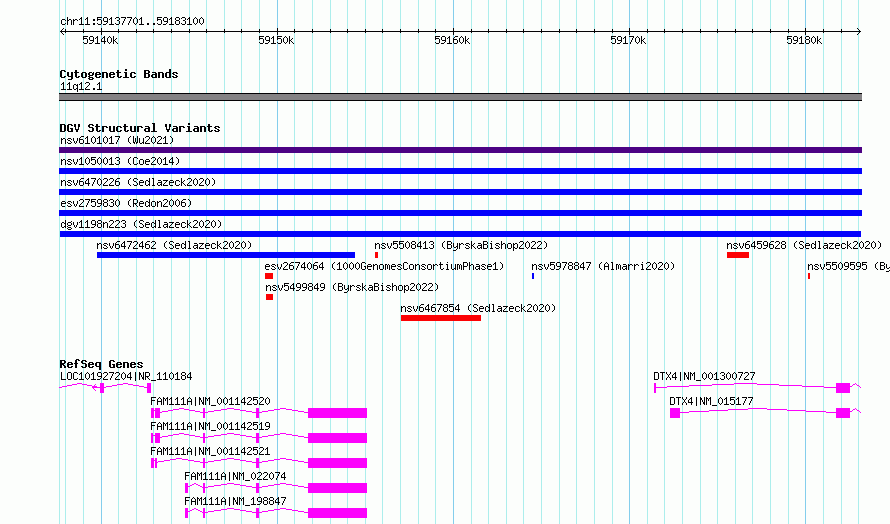Select the DTX4 NM_001300727 exon block
The height and width of the screenshot is (524, 890).
click(843, 388)
